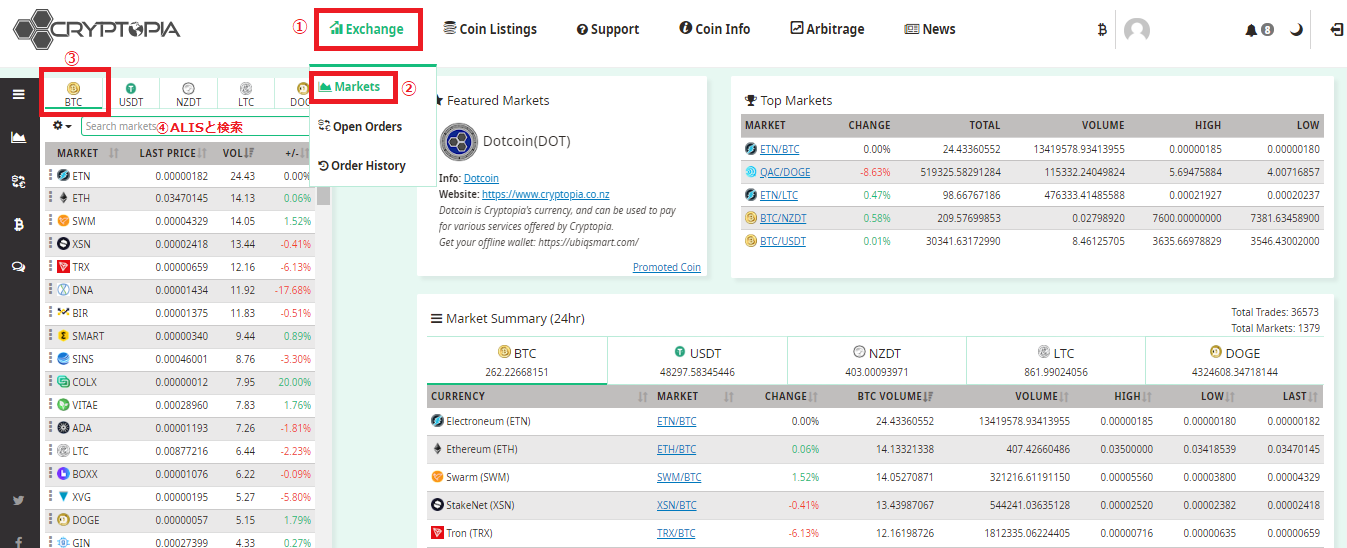The width and height of the screenshot is (1347, 548).
Task: Open the user avatar profile icon
Action: coord(1136,30)
